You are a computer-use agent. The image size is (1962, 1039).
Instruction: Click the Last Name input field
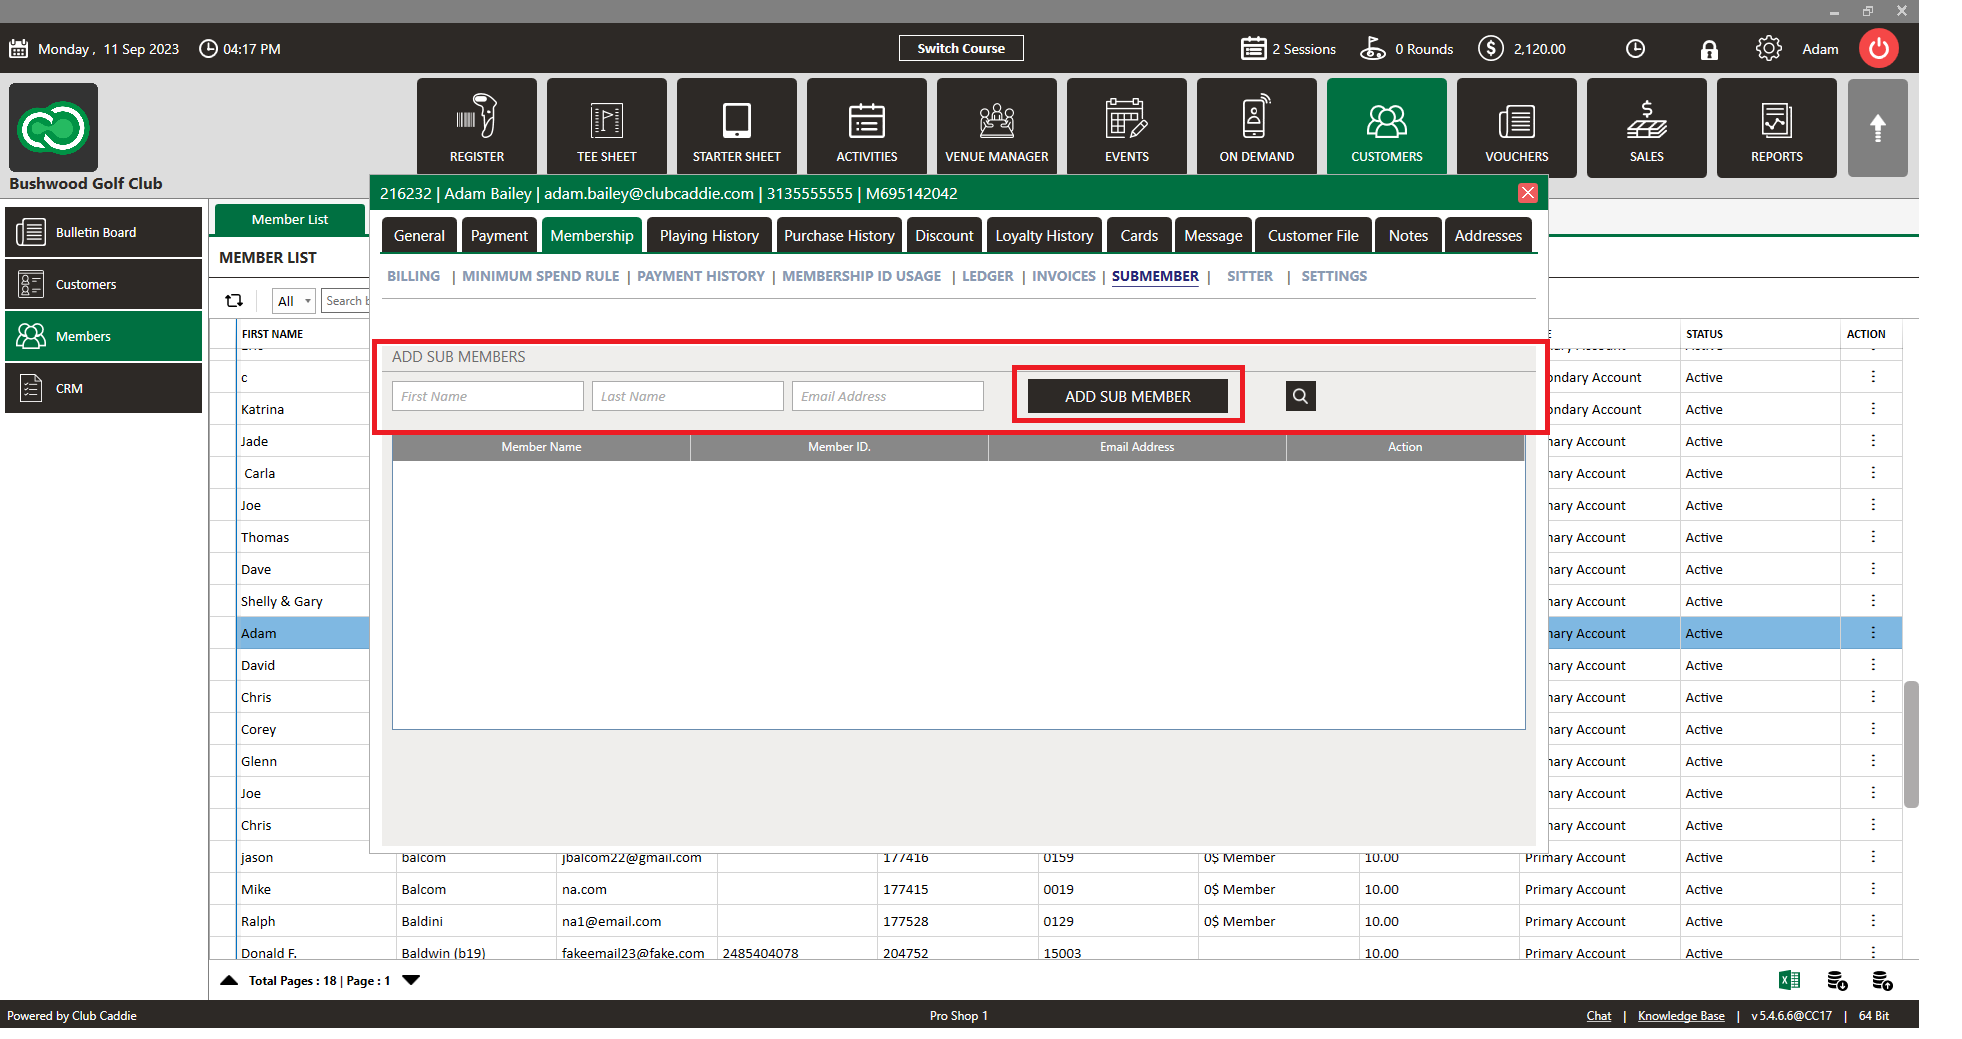coord(688,396)
